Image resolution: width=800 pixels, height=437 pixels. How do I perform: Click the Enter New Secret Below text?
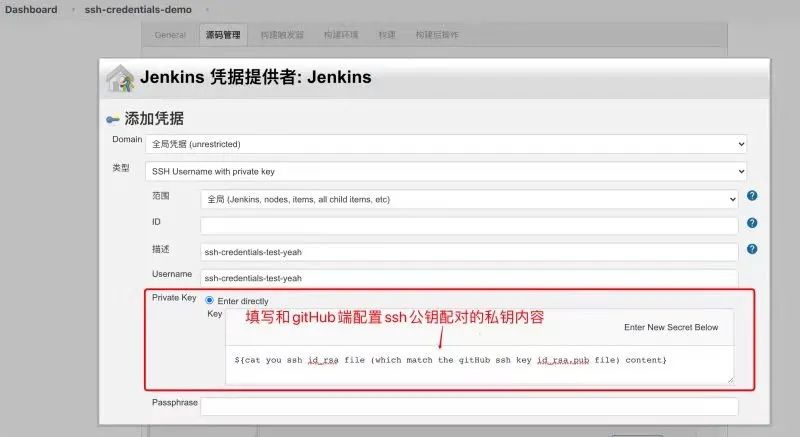coord(671,327)
